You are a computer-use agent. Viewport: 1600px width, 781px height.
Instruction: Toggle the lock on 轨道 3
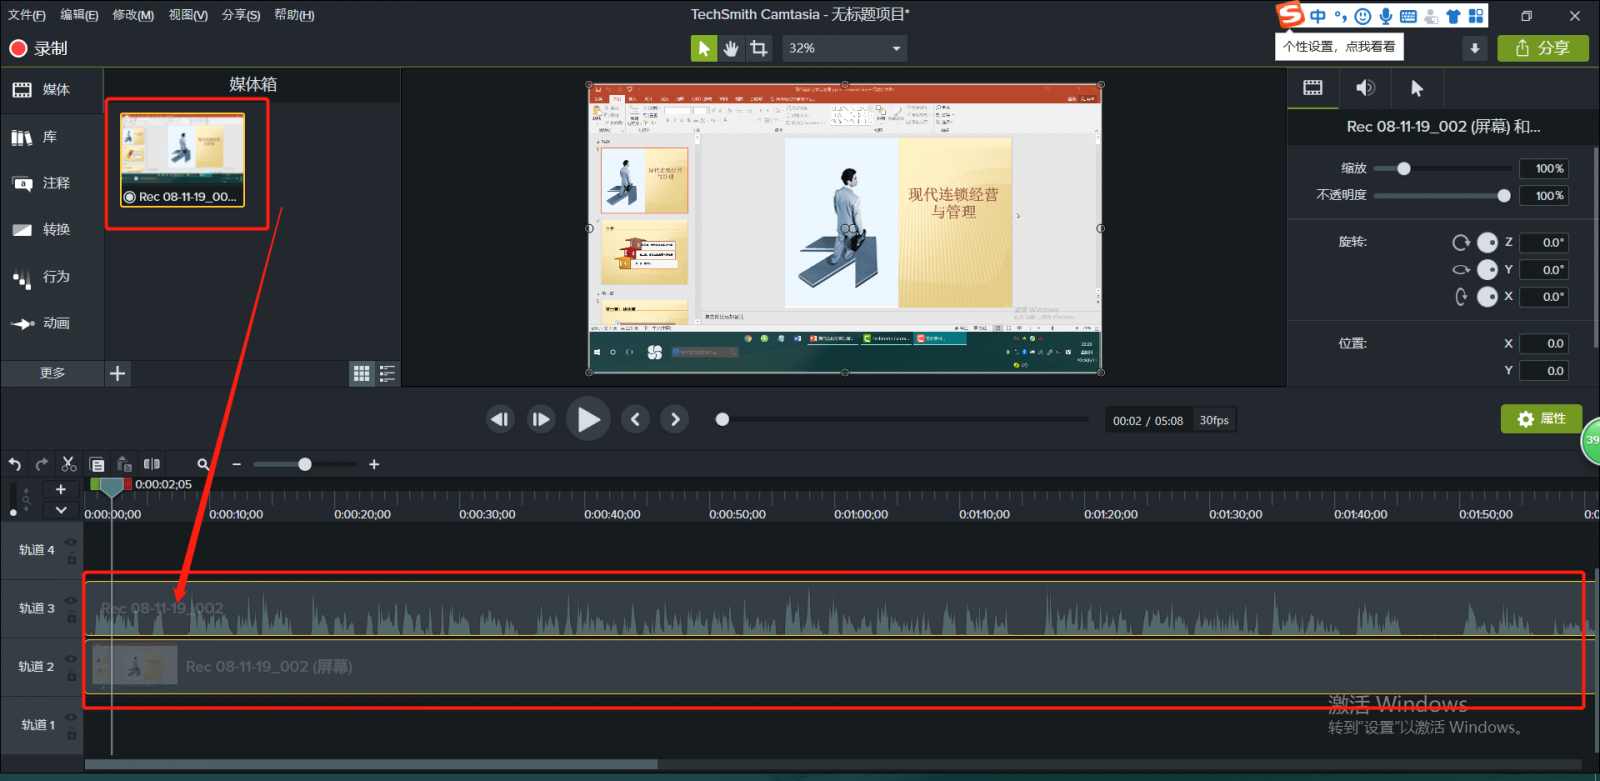point(71,618)
